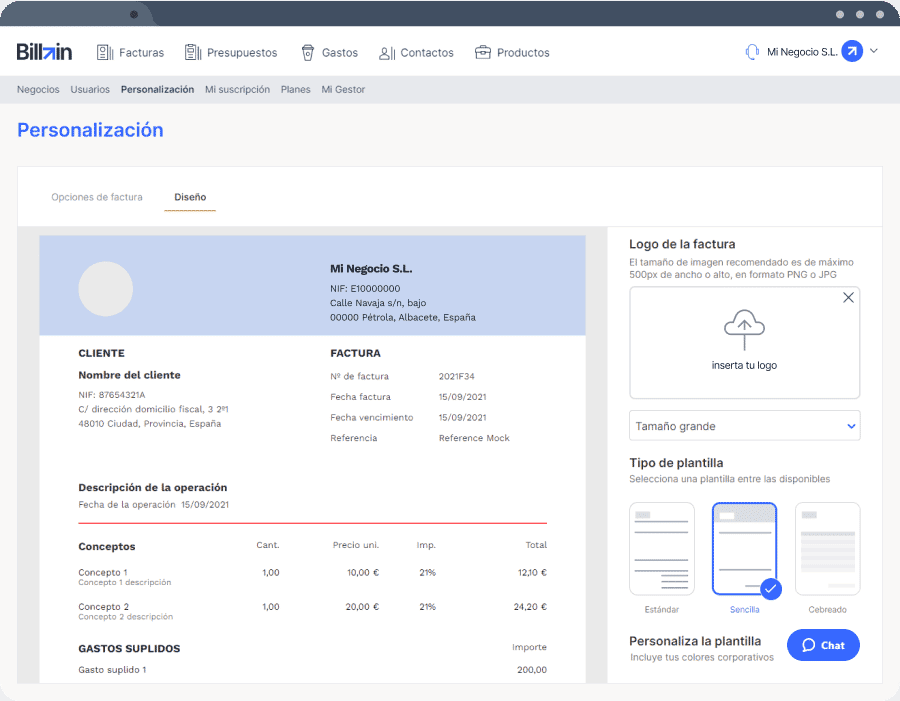
Task: Open Mi suscripción section
Action: coord(237,90)
